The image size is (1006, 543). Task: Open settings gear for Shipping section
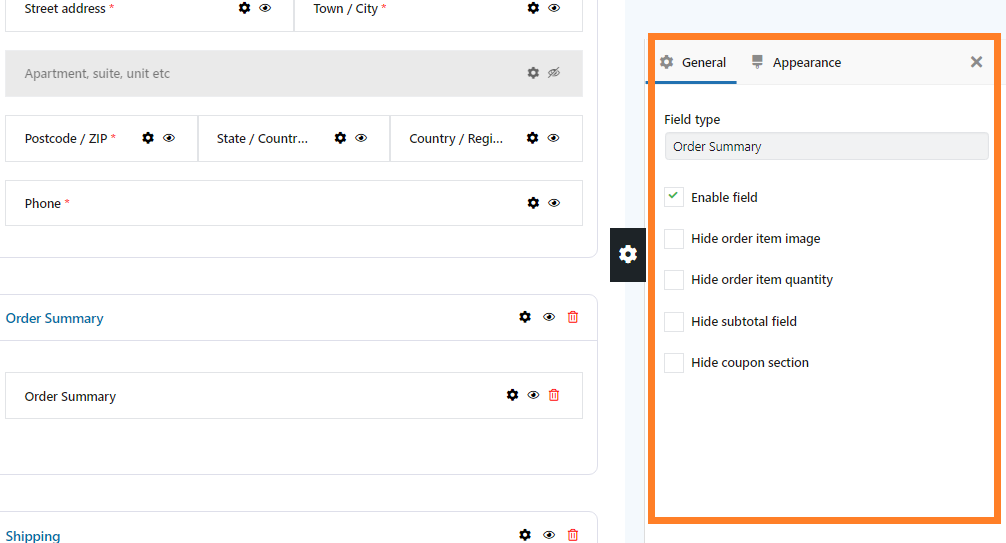[525, 535]
